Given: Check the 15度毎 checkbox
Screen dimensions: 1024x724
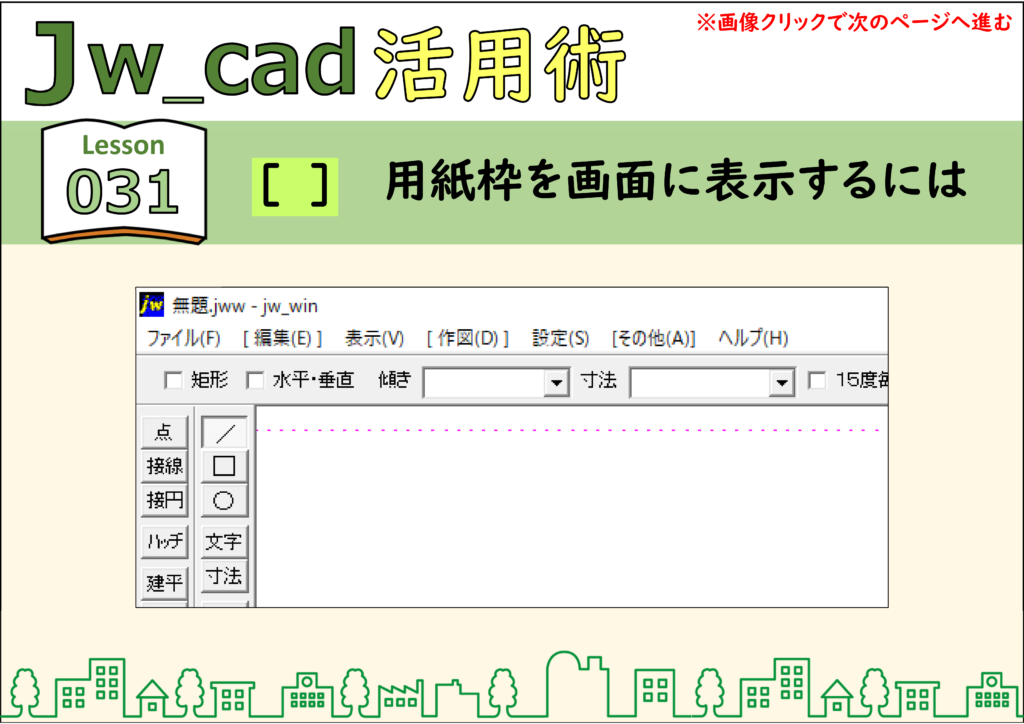Looking at the screenshot, I should pos(817,380).
